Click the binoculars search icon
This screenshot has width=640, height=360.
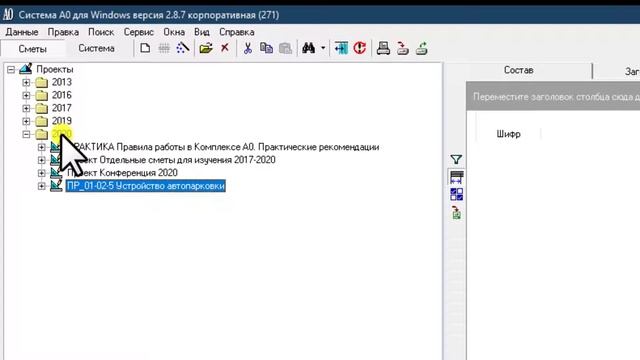tap(309, 48)
